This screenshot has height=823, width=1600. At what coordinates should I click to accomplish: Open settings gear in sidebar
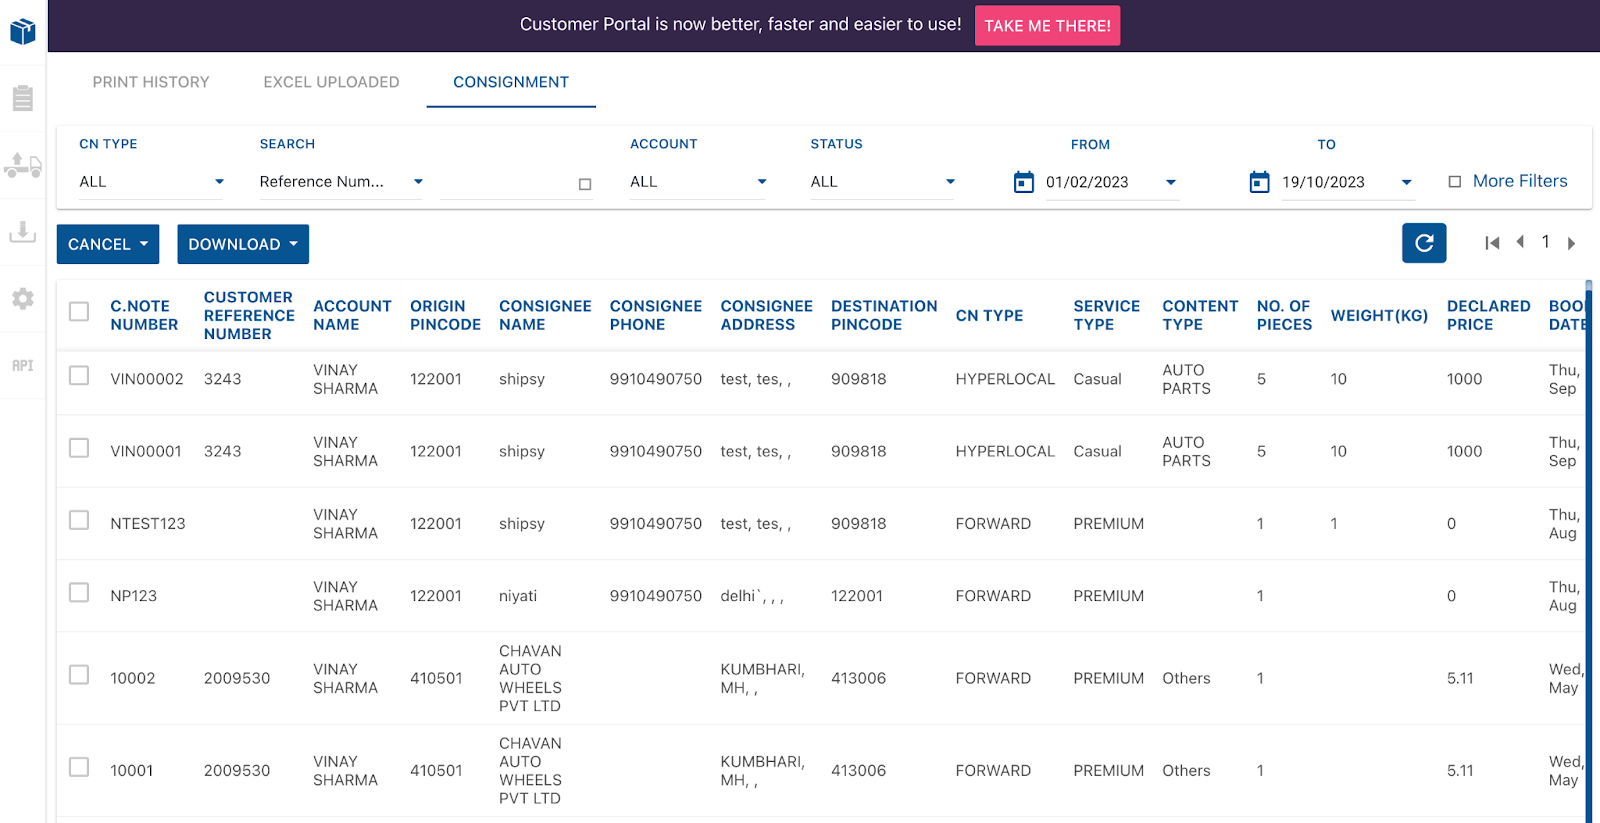[23, 299]
